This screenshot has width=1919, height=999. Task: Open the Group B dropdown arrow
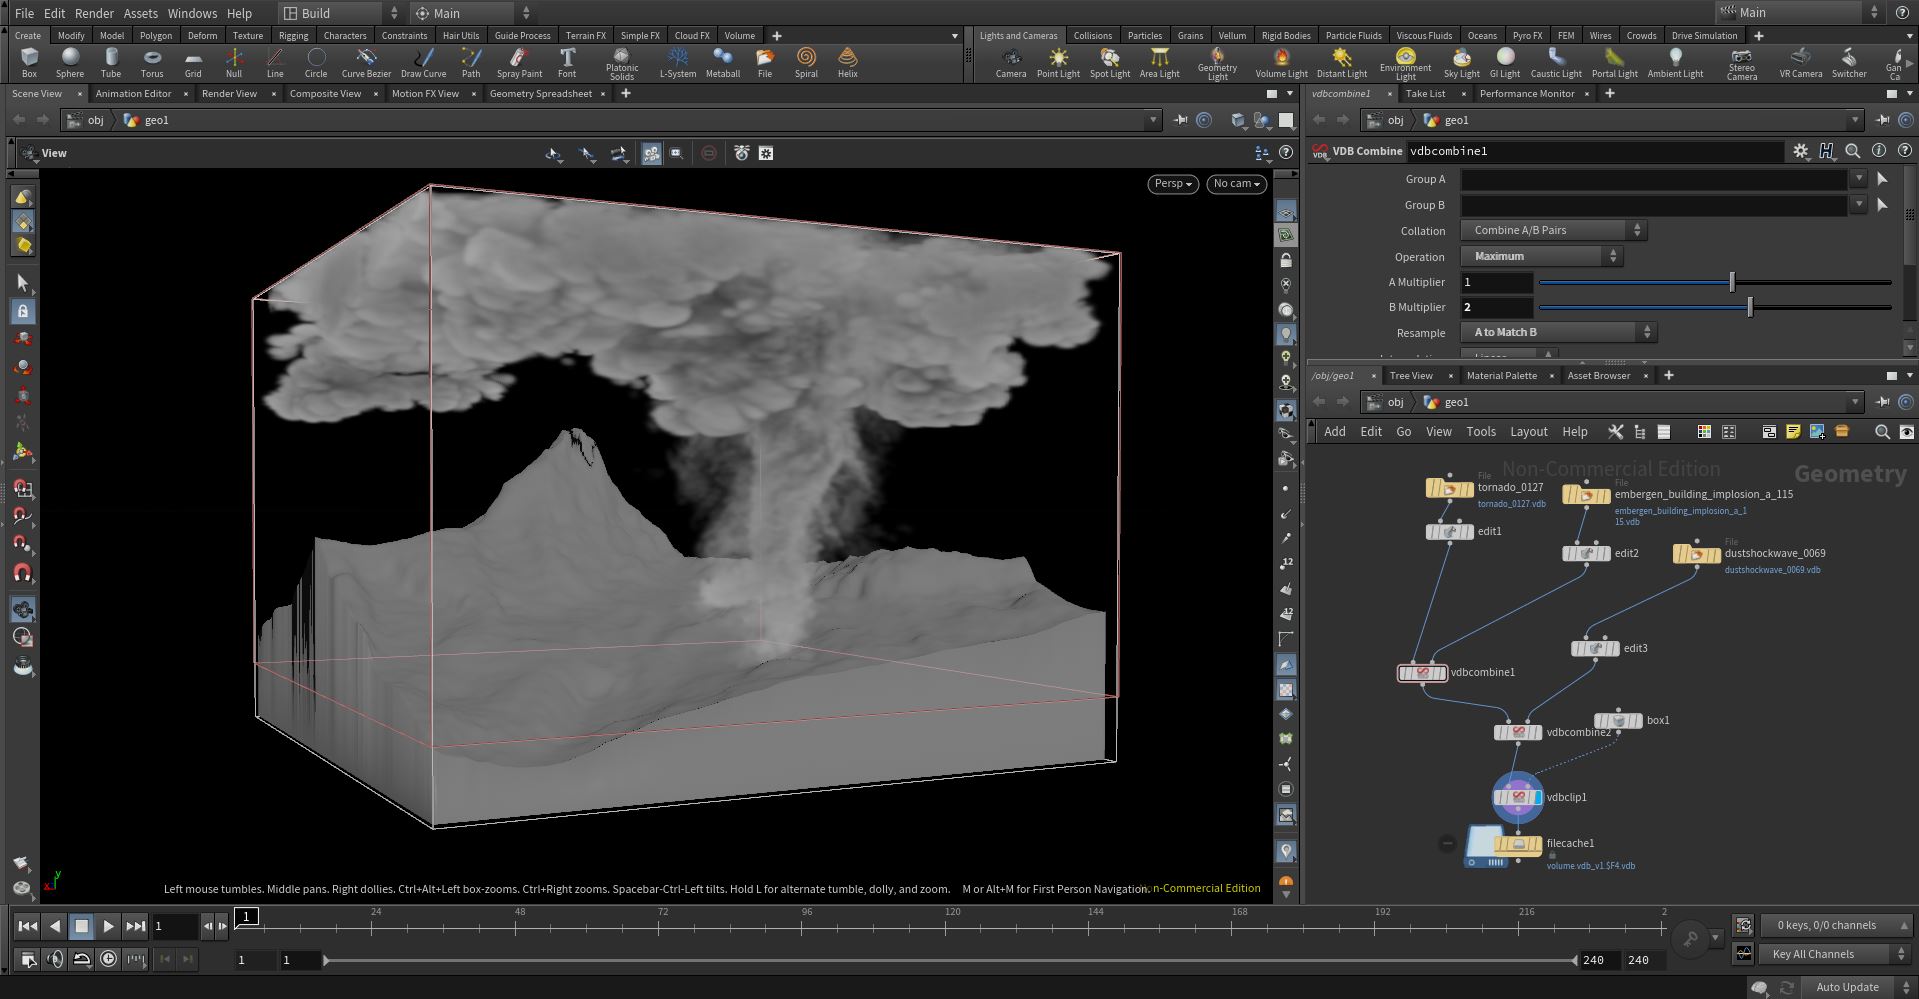(1858, 205)
